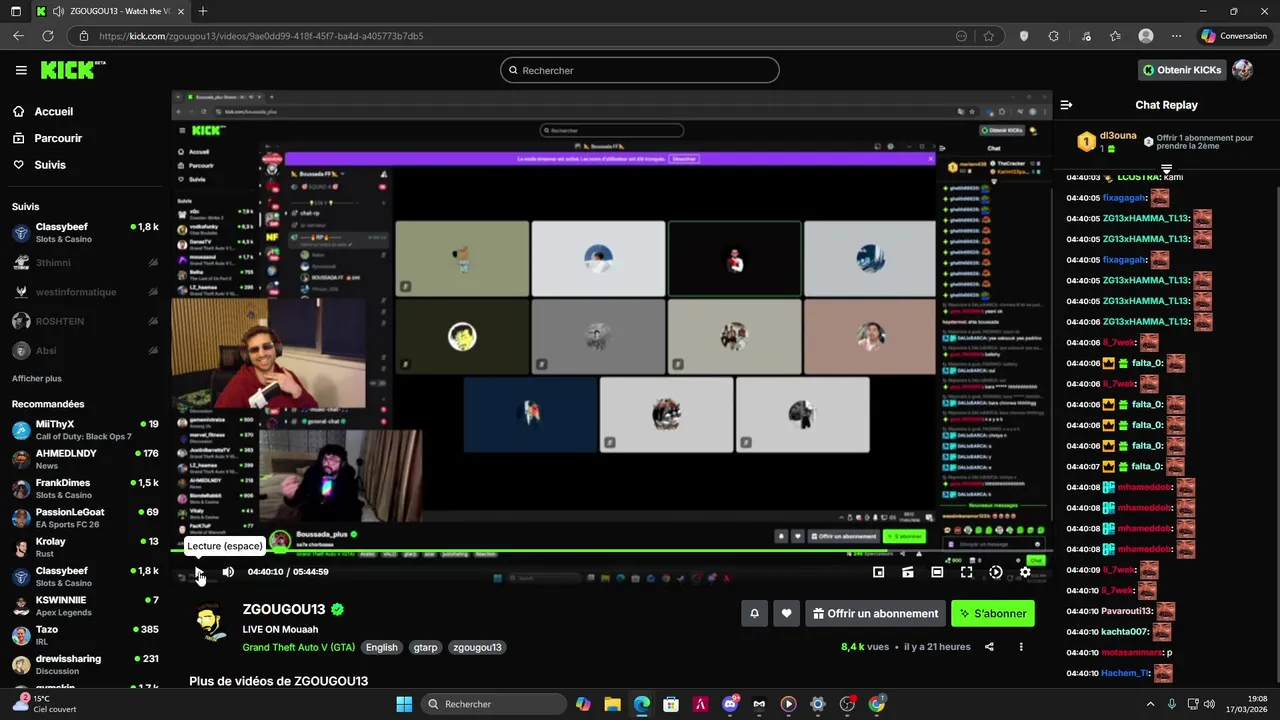Open the westinformatique followed channel

click(85, 292)
